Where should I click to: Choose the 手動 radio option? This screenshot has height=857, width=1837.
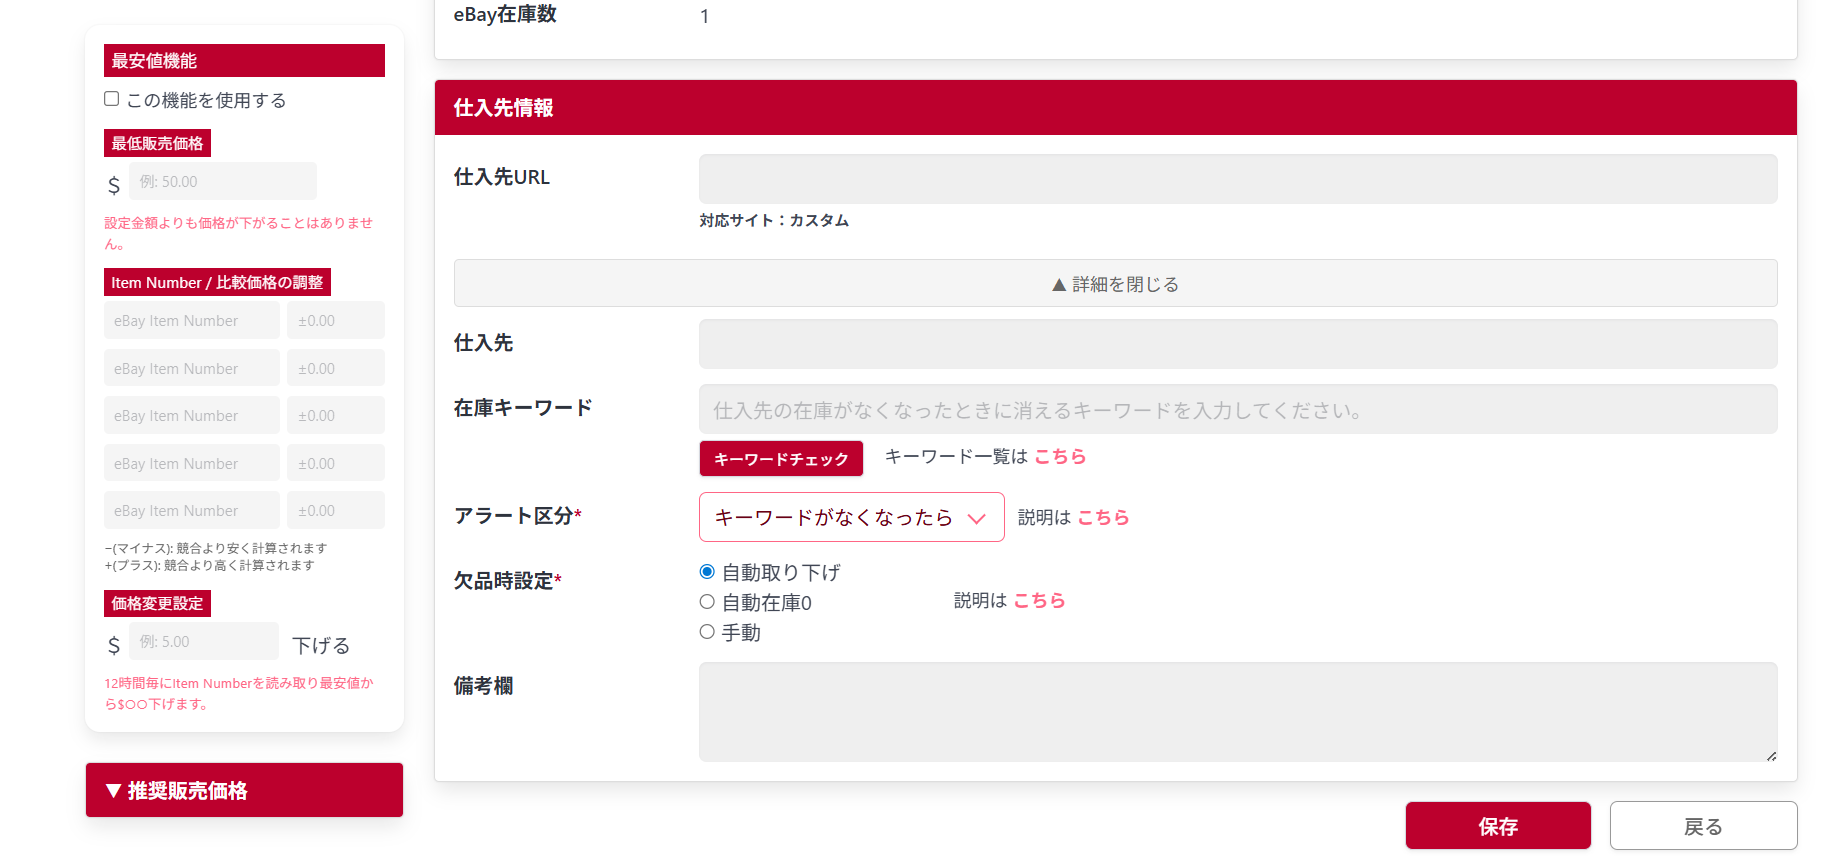[707, 632]
